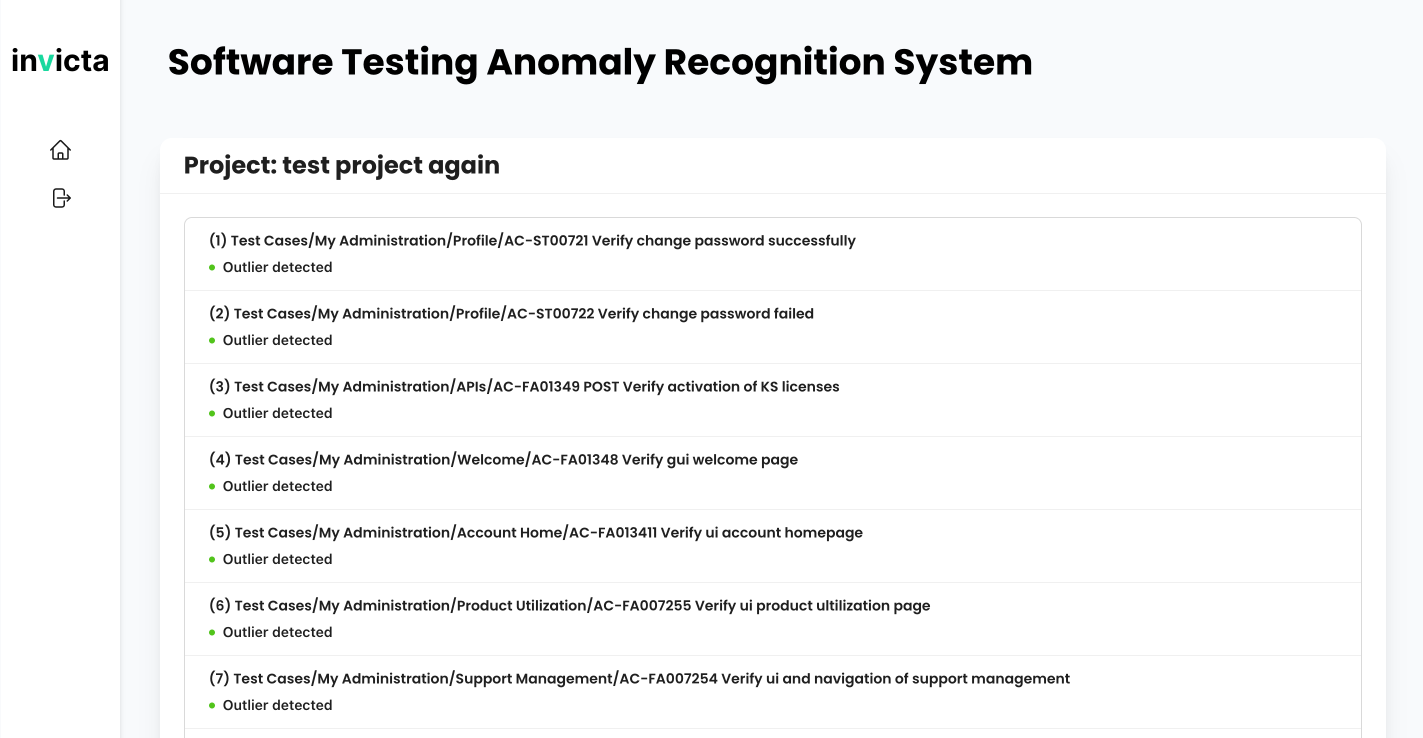Click 'Outlier detected' text under test case (6)
This screenshot has height=738, width=1423.
click(277, 633)
